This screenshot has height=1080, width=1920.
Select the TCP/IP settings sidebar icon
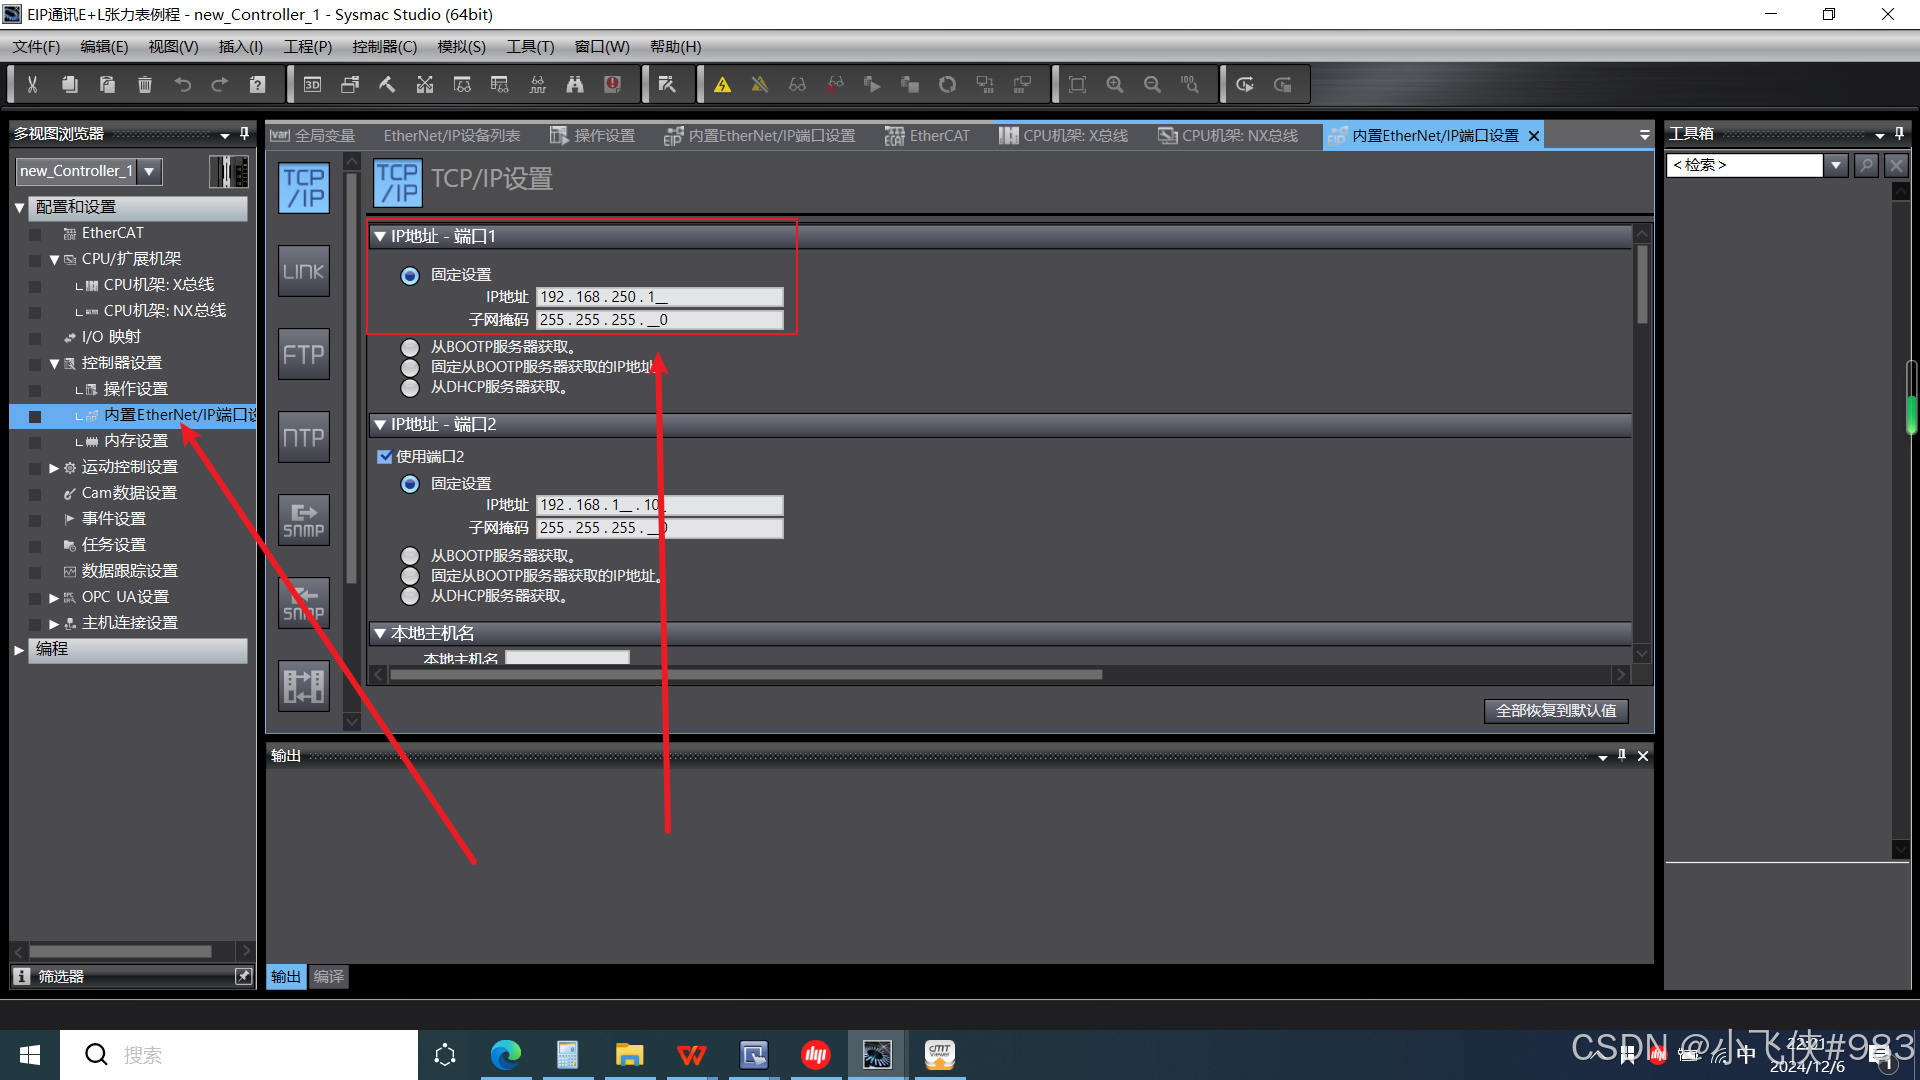click(x=303, y=188)
